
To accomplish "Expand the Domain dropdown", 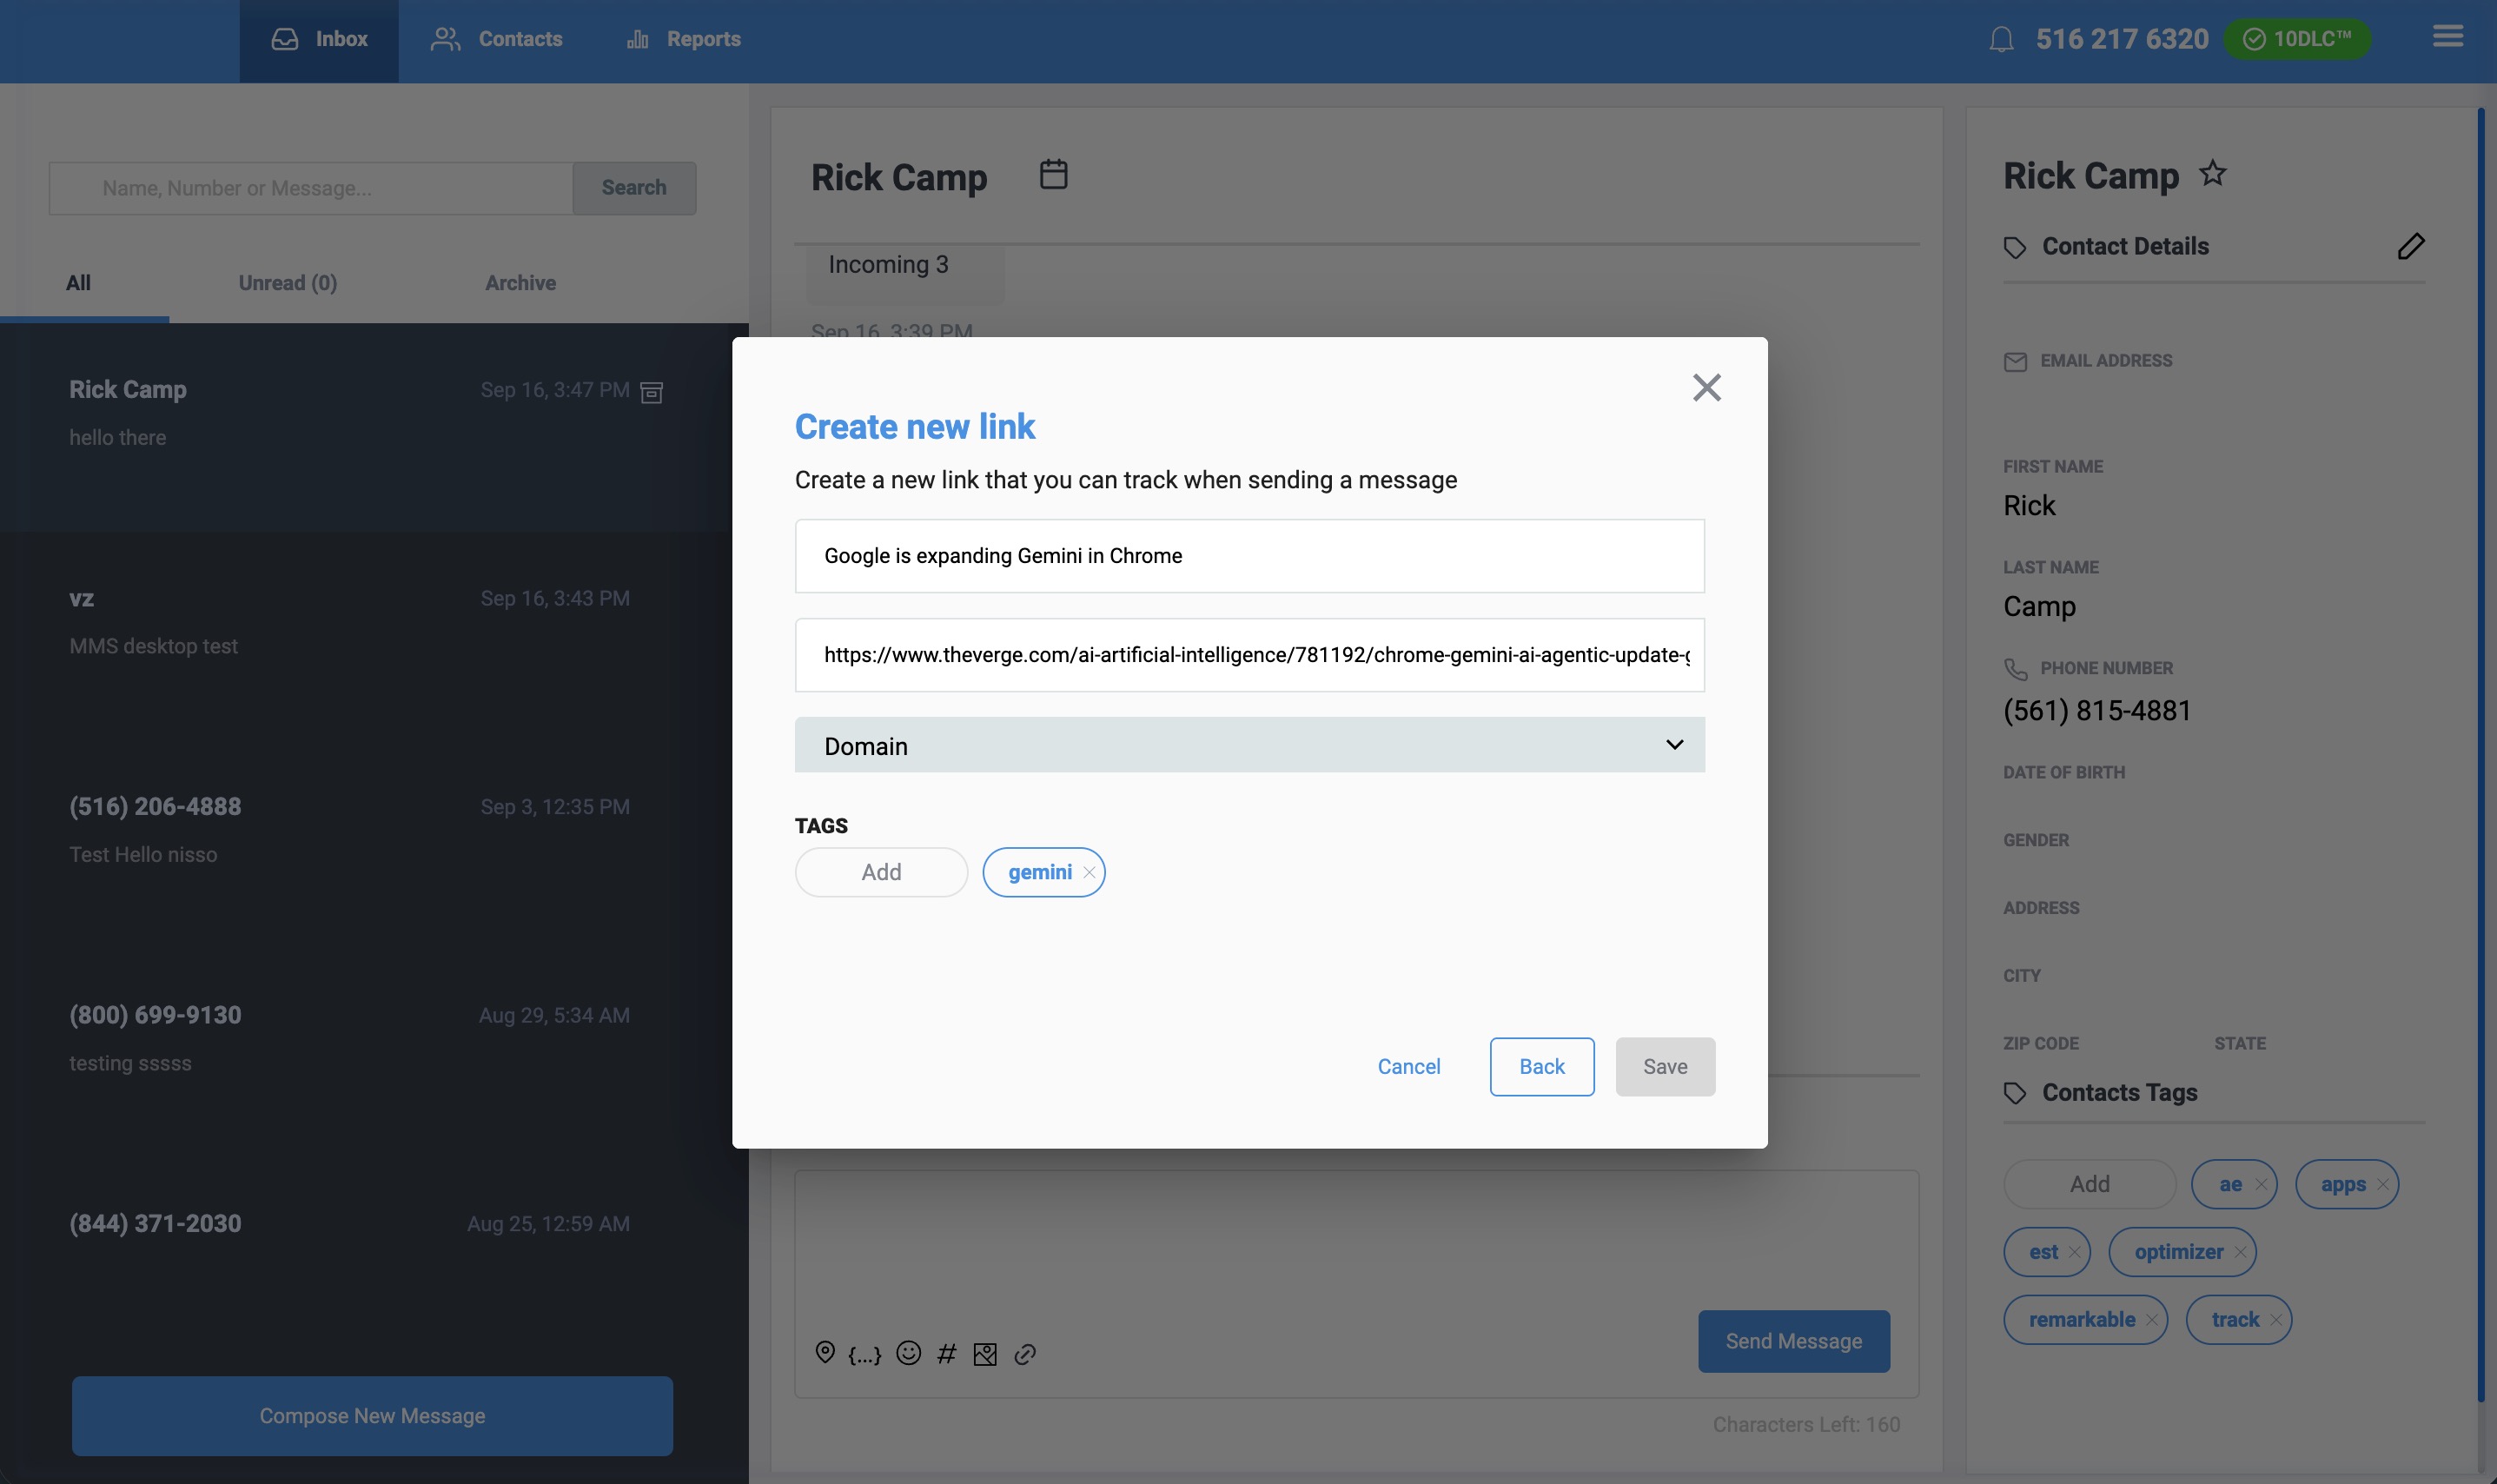I will (1249, 745).
